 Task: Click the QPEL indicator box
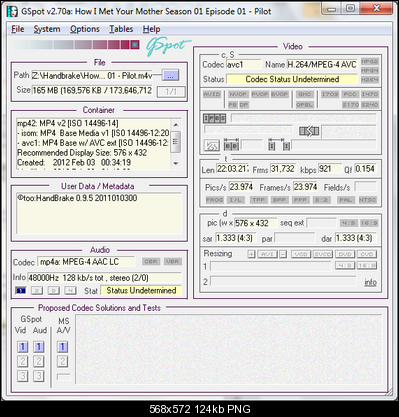pyautogui.click(x=305, y=105)
